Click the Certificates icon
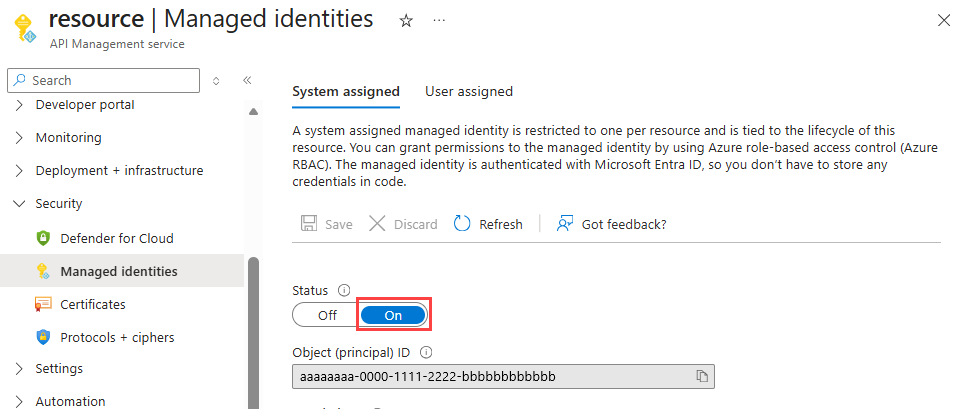The width and height of the screenshot is (956, 409). (x=43, y=304)
